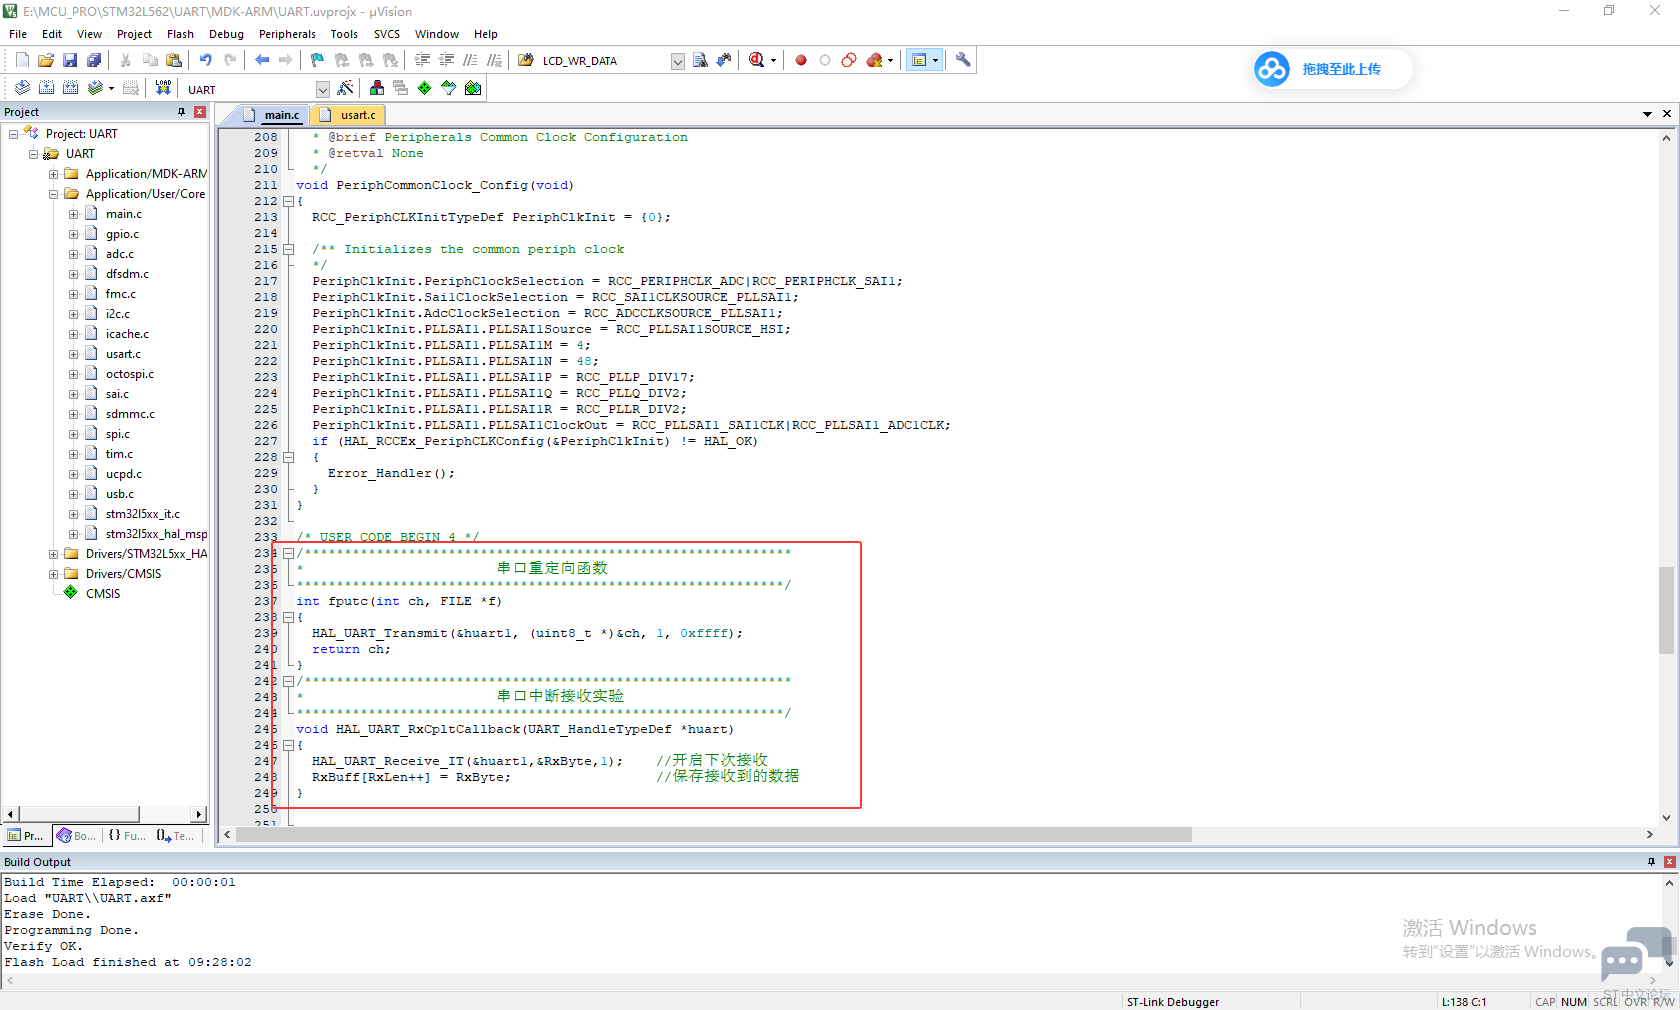Expand Drivers/CMSIS folder
The image size is (1680, 1010).
53,574
